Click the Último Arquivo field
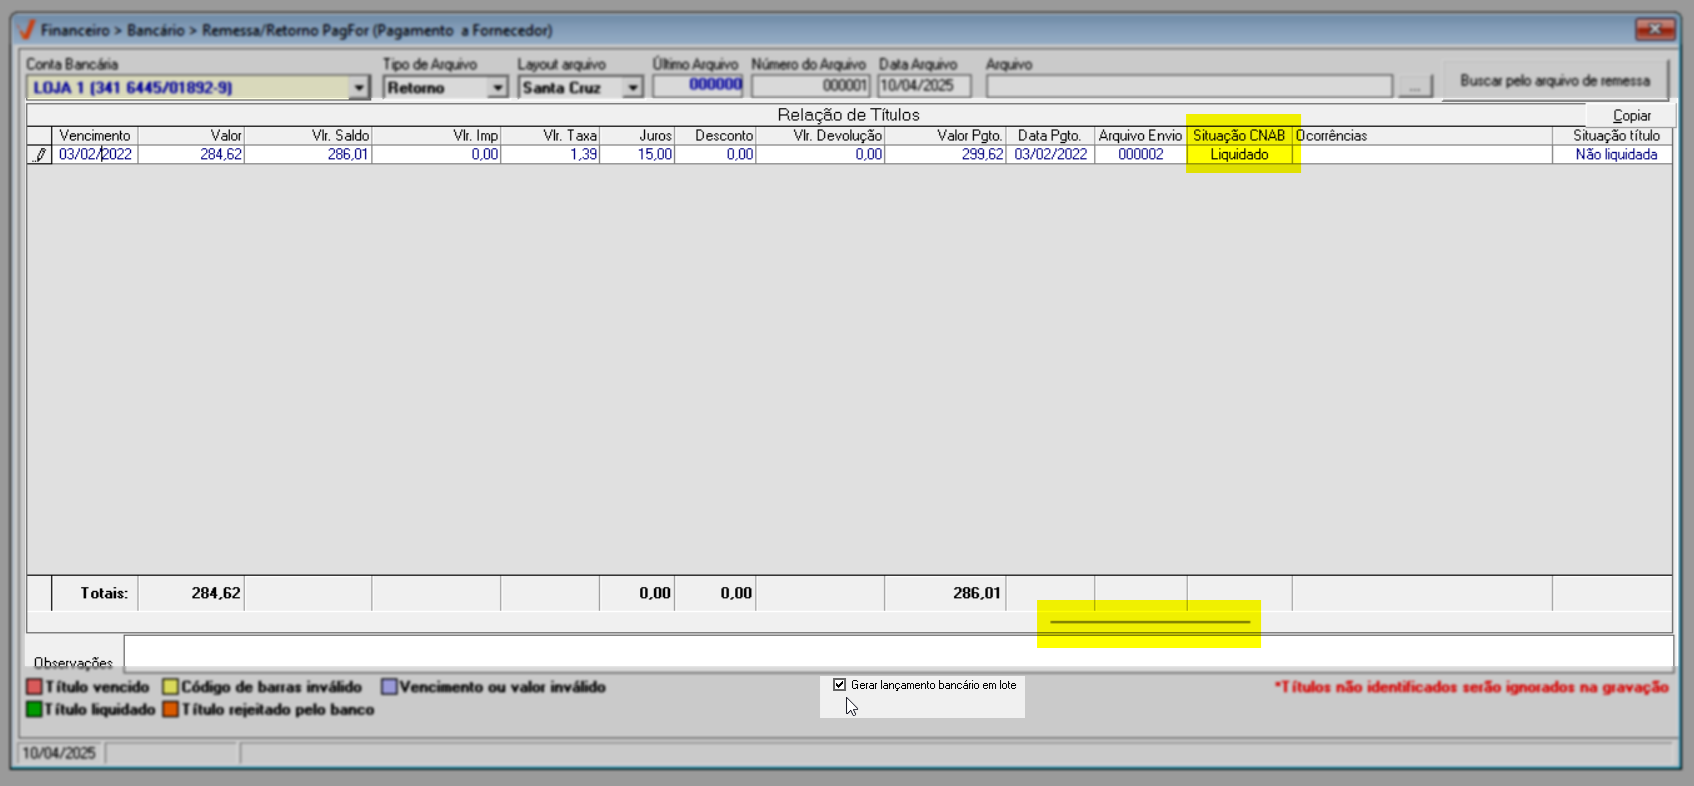Screen dimensions: 1694x786 (698, 86)
